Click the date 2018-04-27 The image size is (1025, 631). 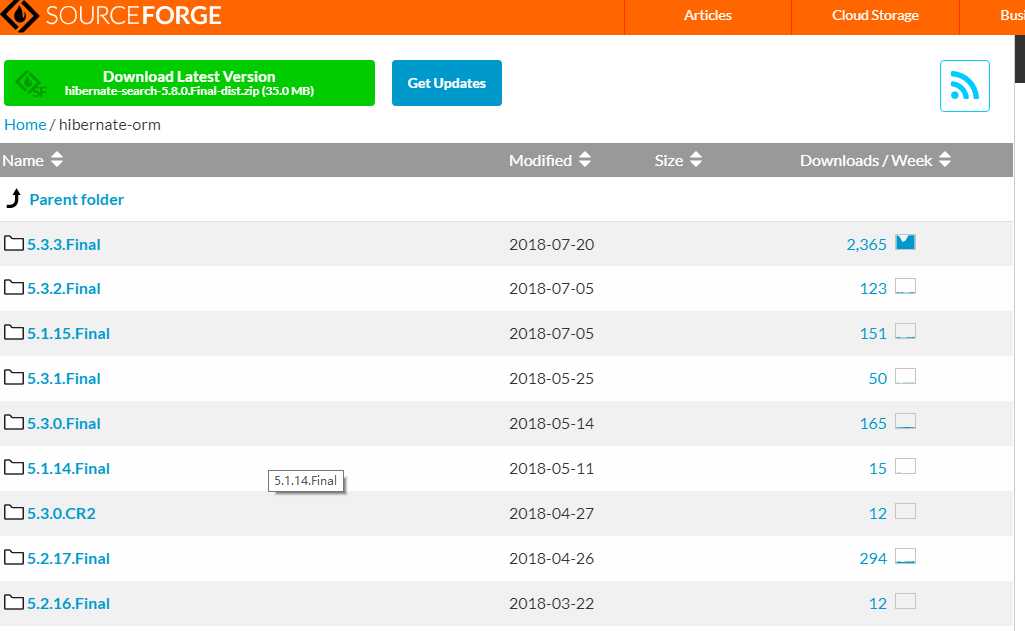coord(552,513)
